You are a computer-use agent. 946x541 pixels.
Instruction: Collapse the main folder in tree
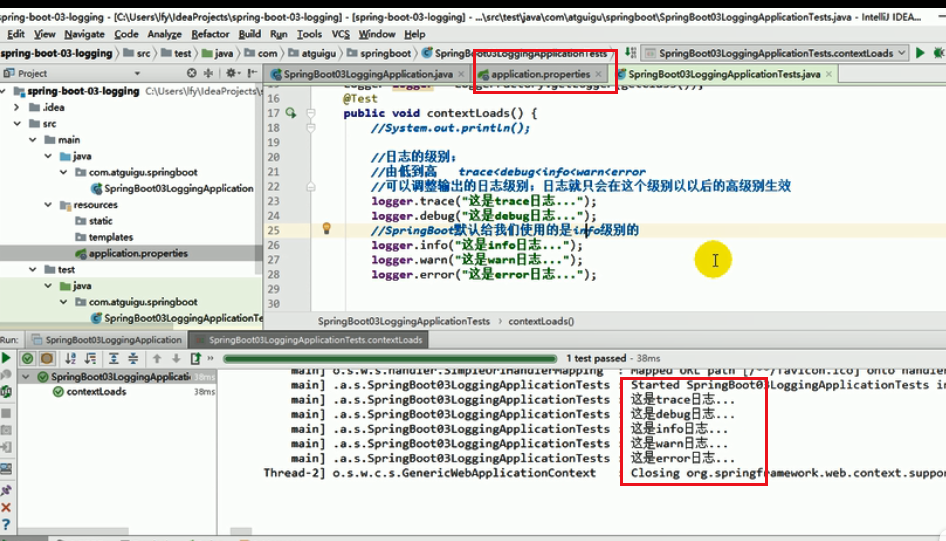[33, 140]
